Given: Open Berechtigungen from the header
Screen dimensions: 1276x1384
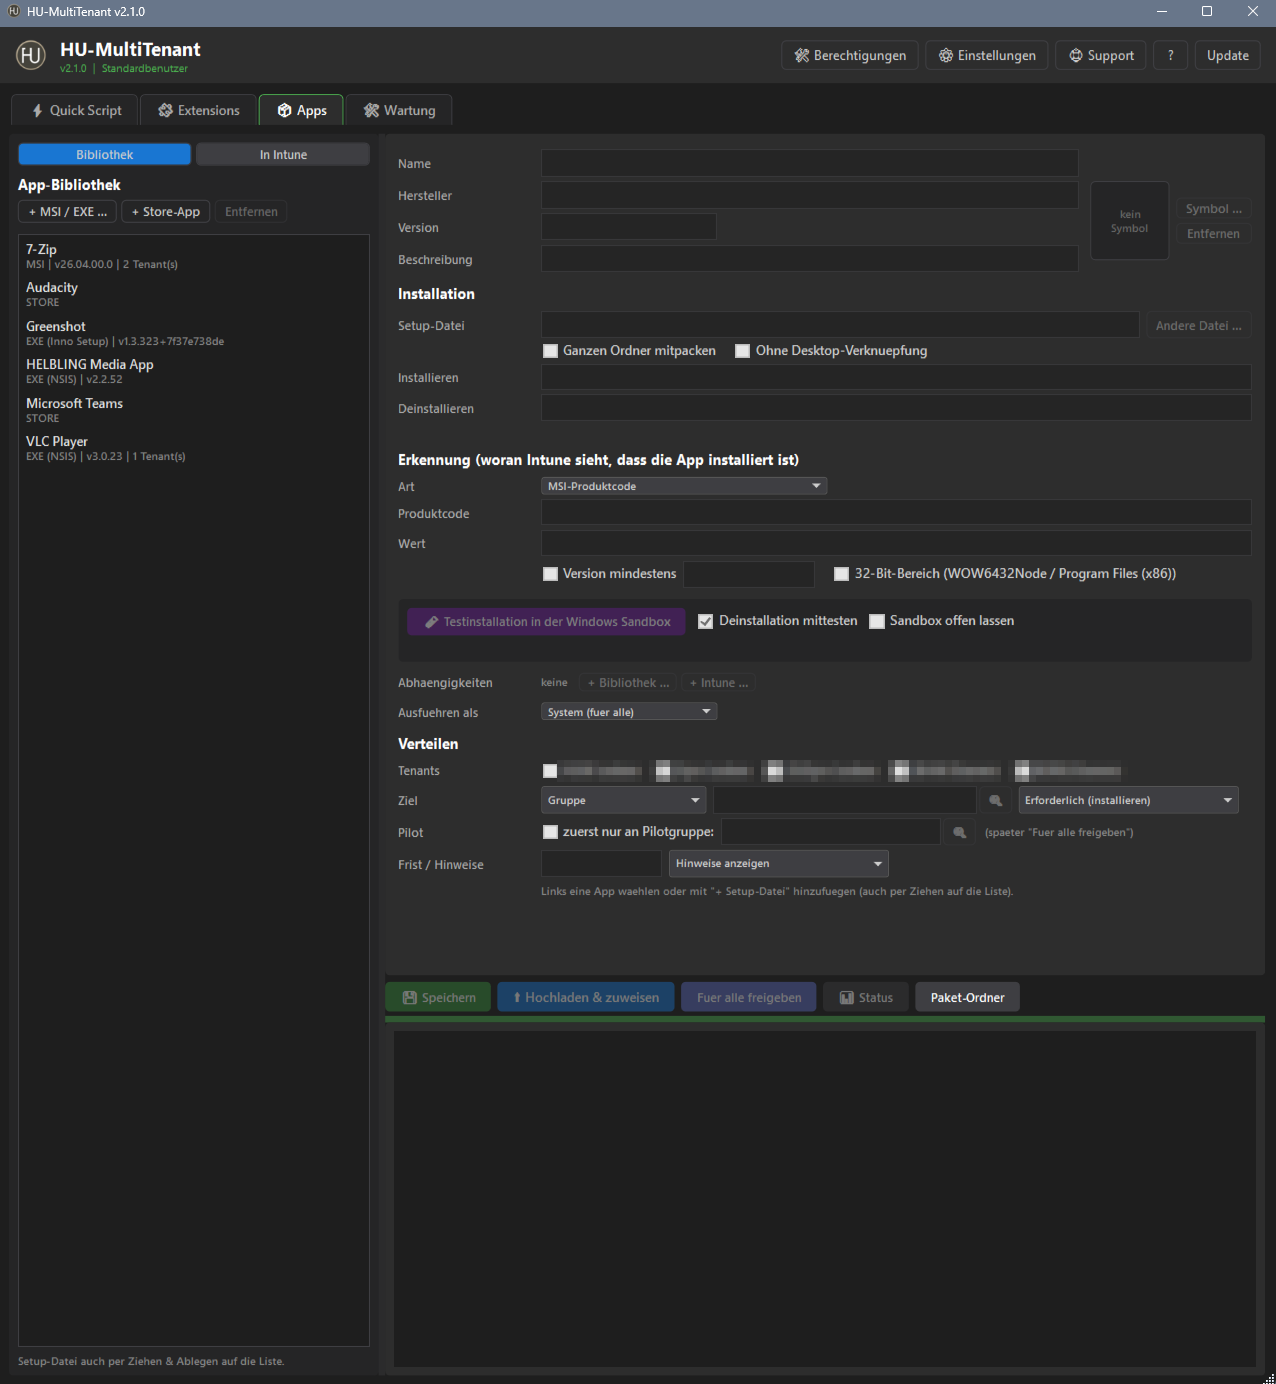Looking at the screenshot, I should [x=850, y=56].
